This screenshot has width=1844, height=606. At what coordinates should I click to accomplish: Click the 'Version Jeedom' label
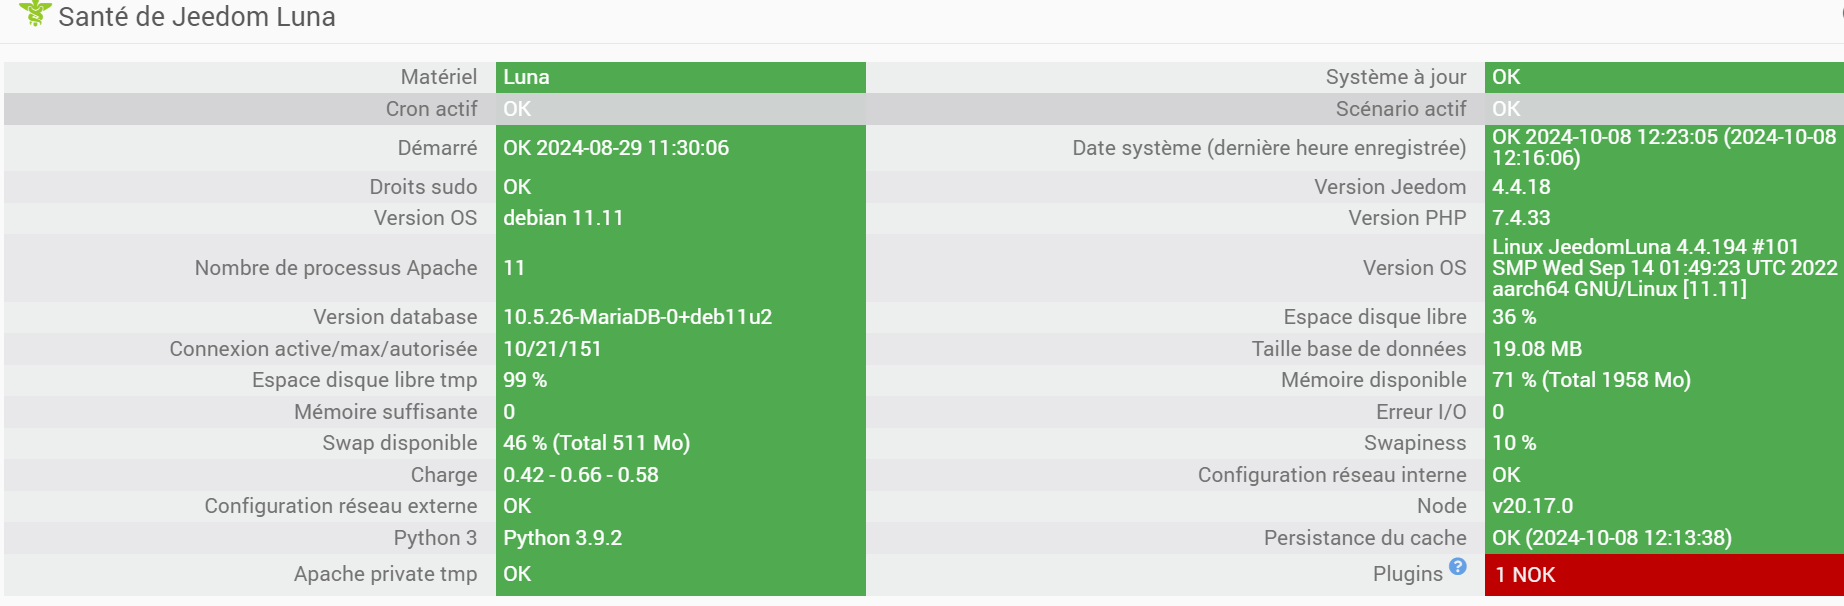[1390, 187]
